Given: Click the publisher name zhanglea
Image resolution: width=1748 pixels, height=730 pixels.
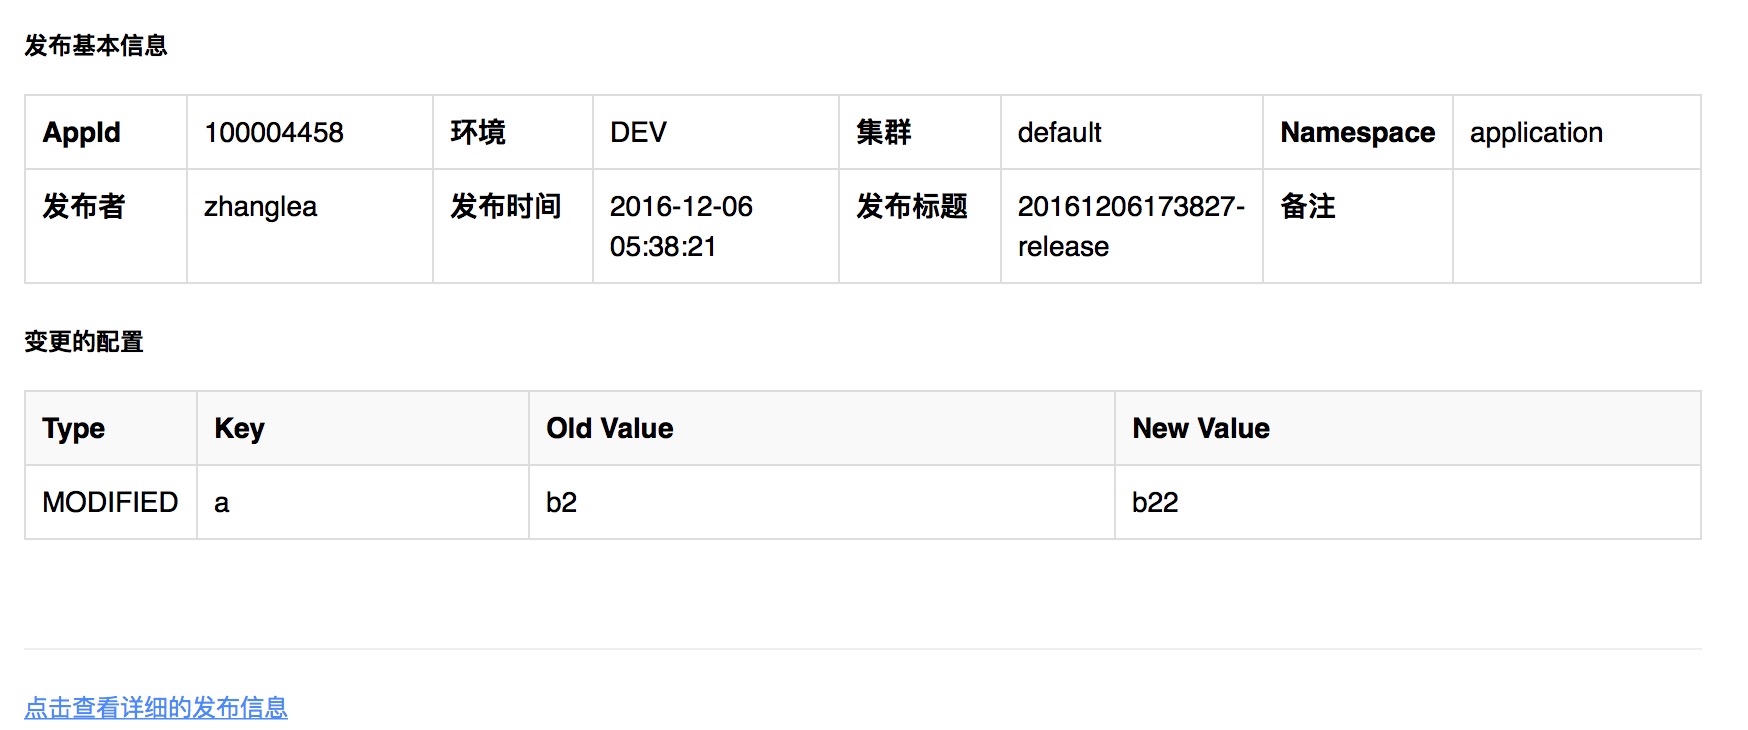Looking at the screenshot, I should pos(260,207).
